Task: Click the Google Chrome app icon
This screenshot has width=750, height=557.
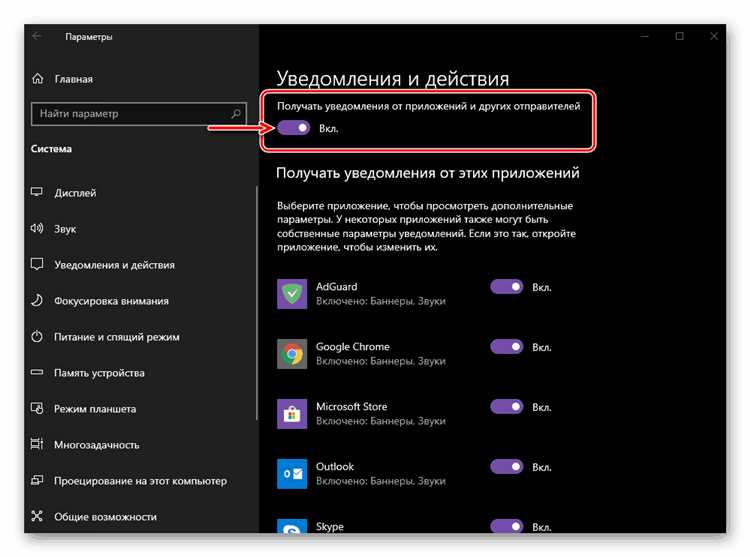Action: point(293,353)
